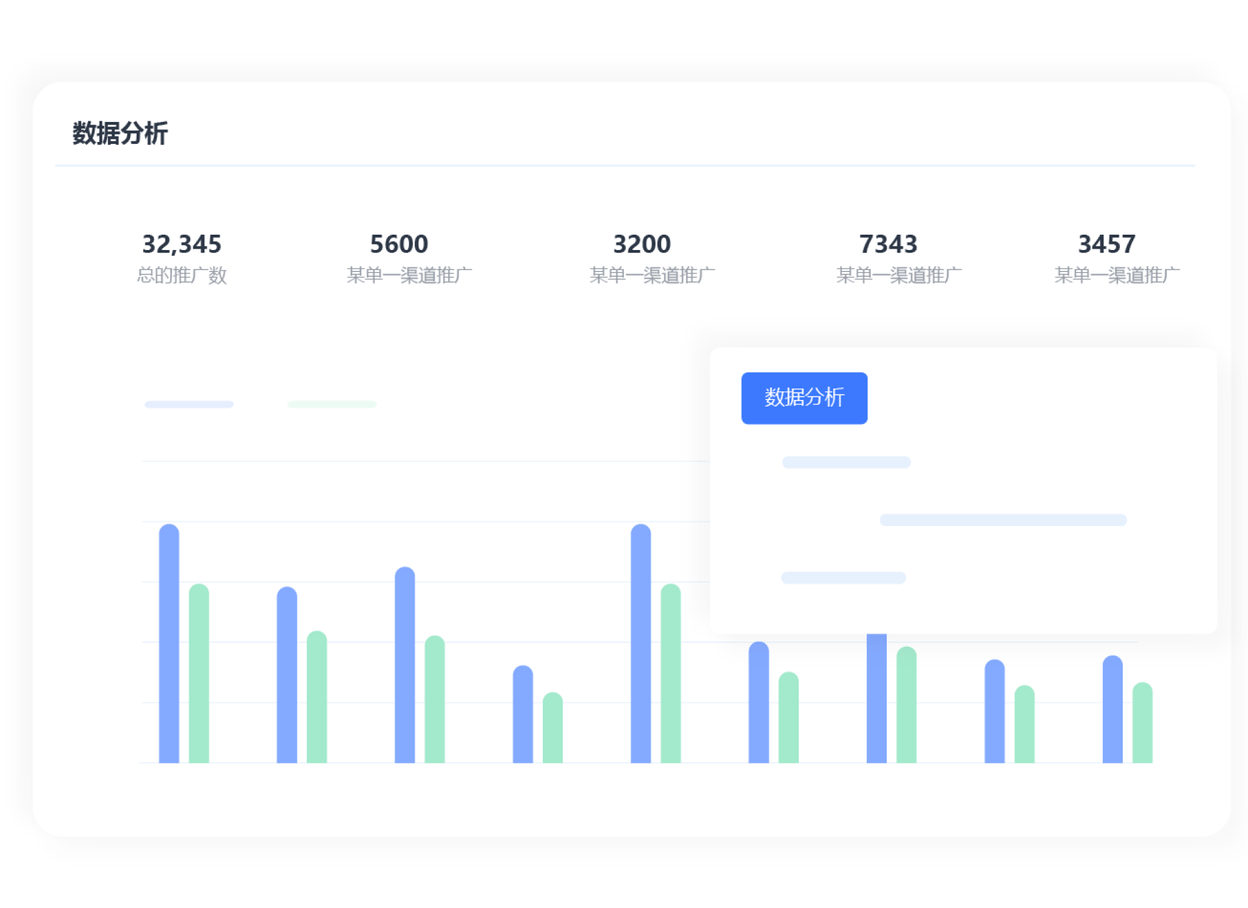Click the 32,345 total value

coord(182,244)
